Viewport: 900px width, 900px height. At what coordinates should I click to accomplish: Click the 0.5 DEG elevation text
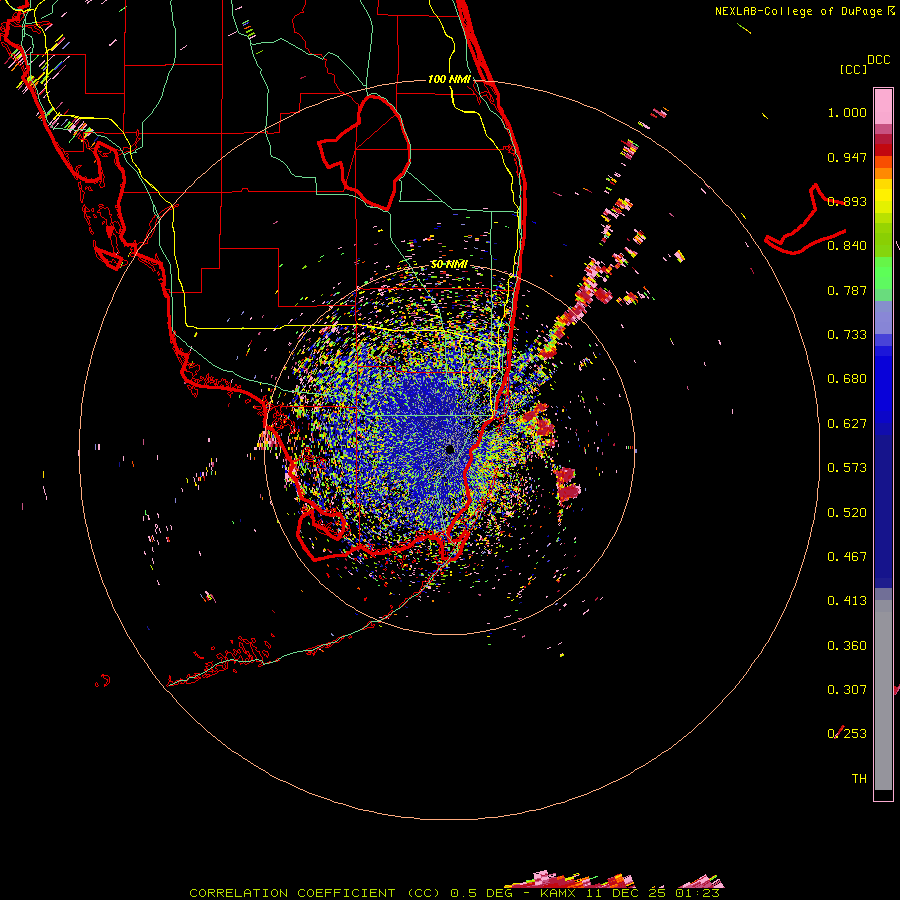(x=484, y=893)
